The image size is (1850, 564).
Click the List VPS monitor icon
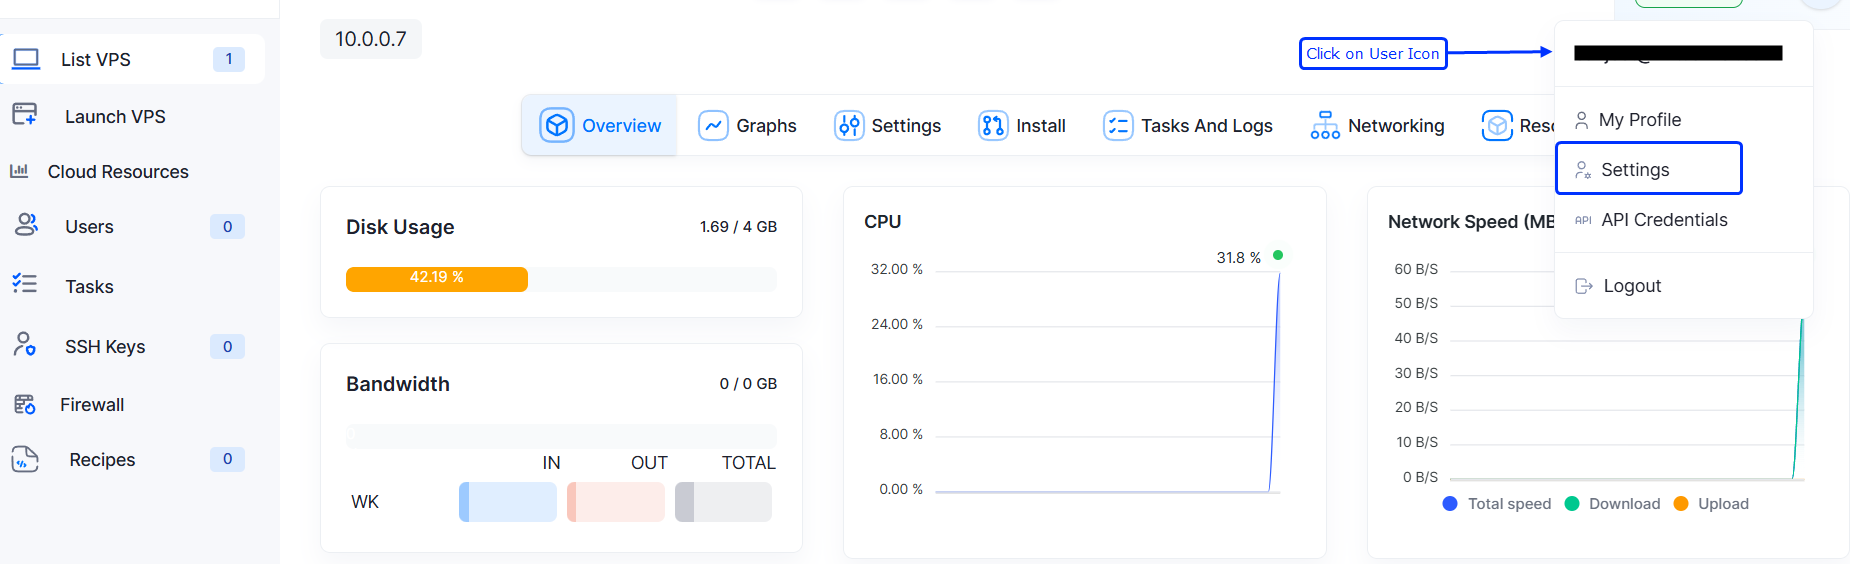(26, 59)
